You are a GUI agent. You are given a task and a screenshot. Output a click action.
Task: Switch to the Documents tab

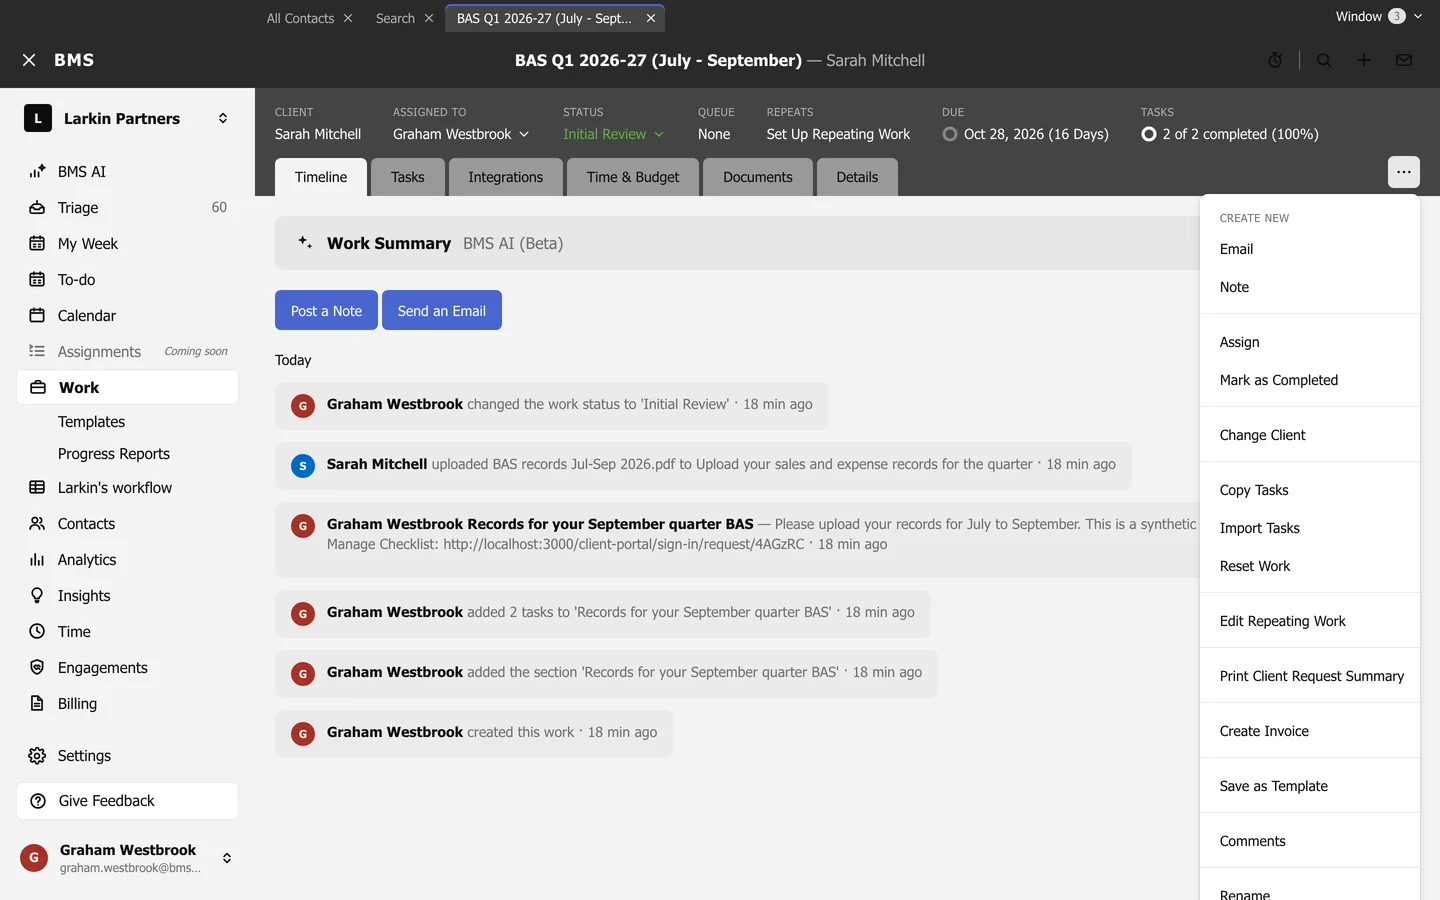758,177
